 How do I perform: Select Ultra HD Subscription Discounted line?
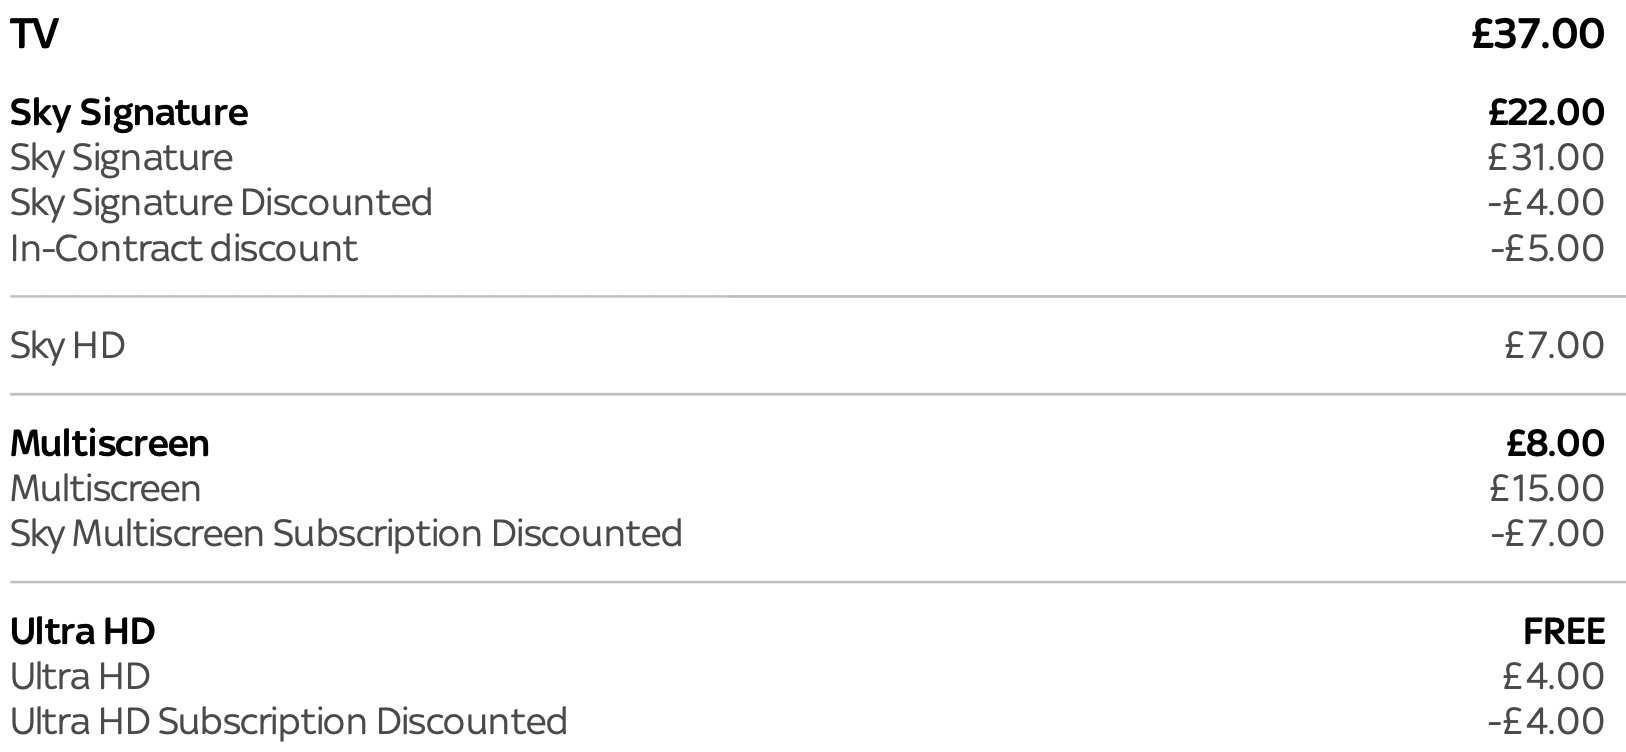point(289,721)
